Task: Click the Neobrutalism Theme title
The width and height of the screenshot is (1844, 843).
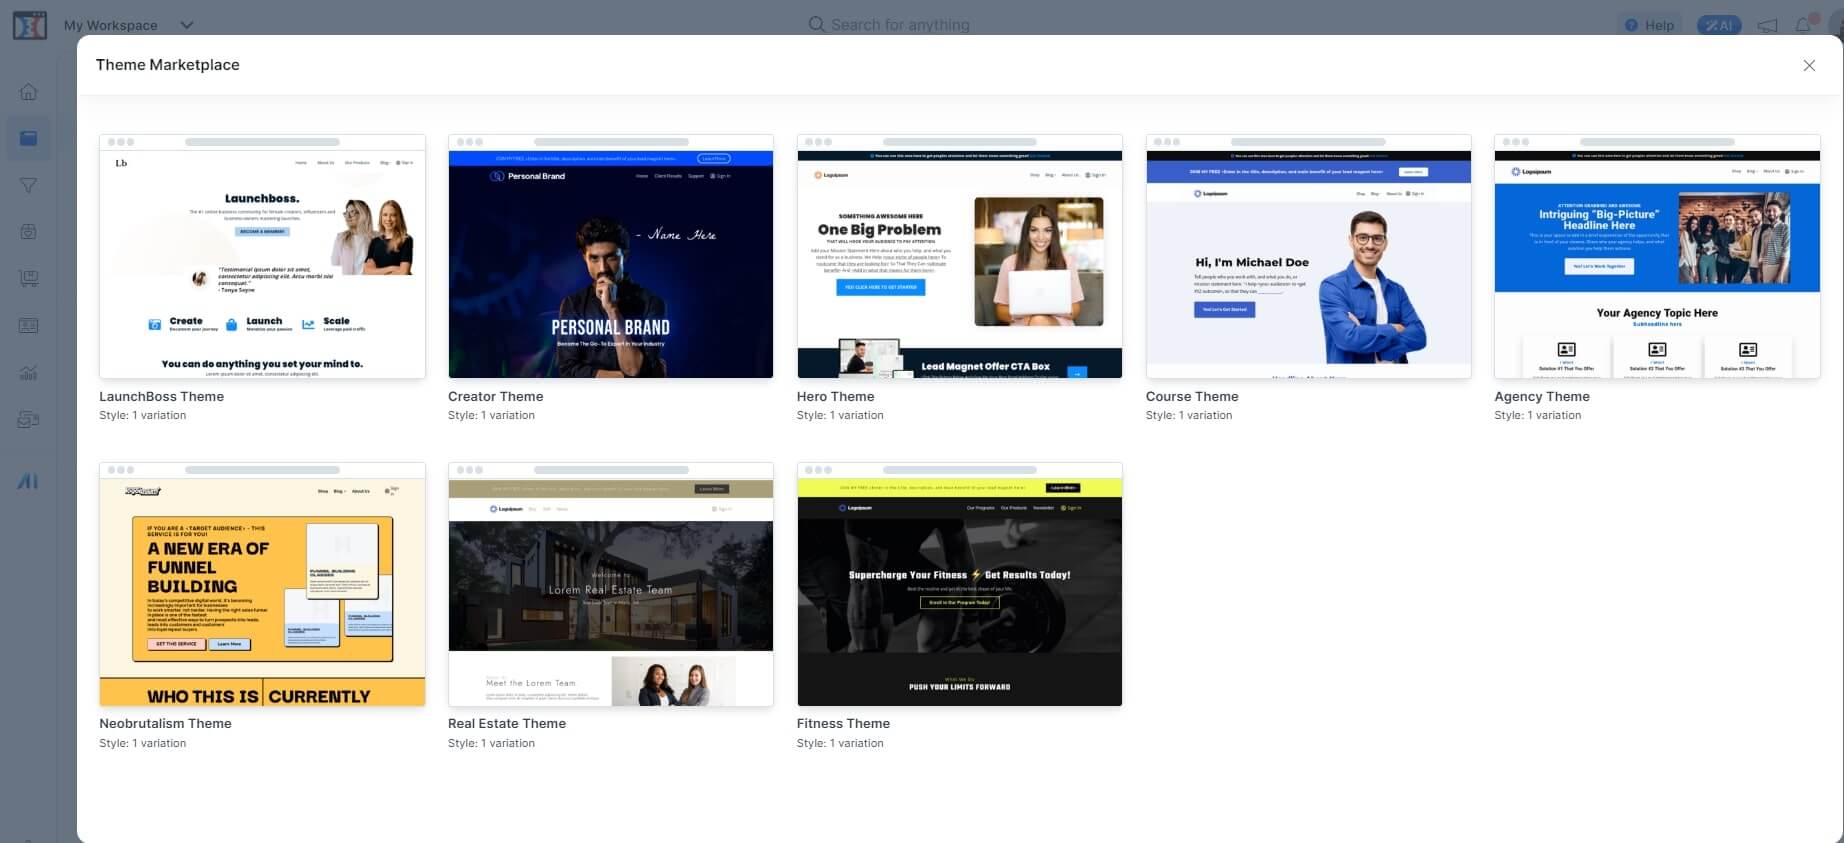Action: pos(165,723)
